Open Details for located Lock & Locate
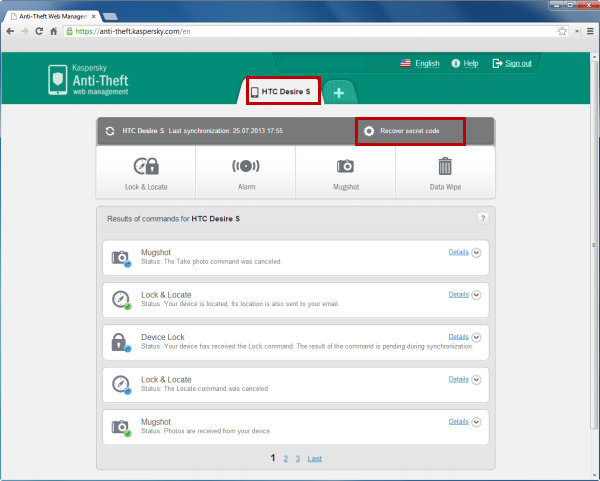The image size is (600, 481). 458,295
